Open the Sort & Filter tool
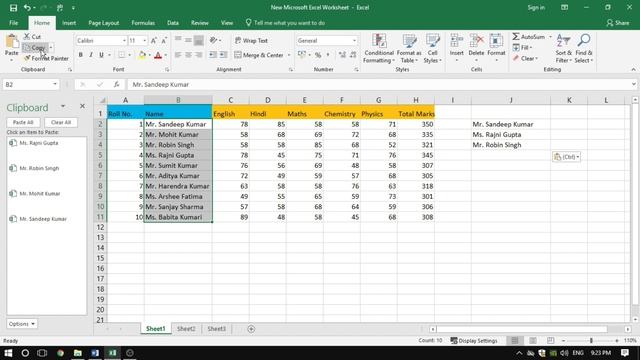This screenshot has height=360, width=640. coord(563,48)
